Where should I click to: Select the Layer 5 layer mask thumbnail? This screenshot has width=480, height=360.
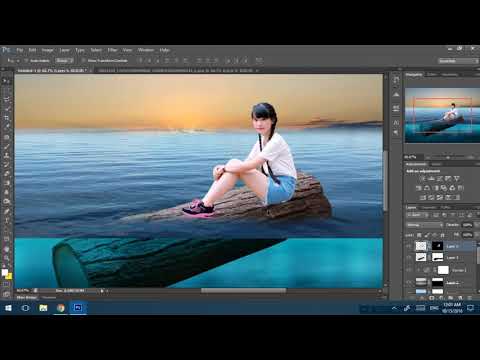(438, 246)
